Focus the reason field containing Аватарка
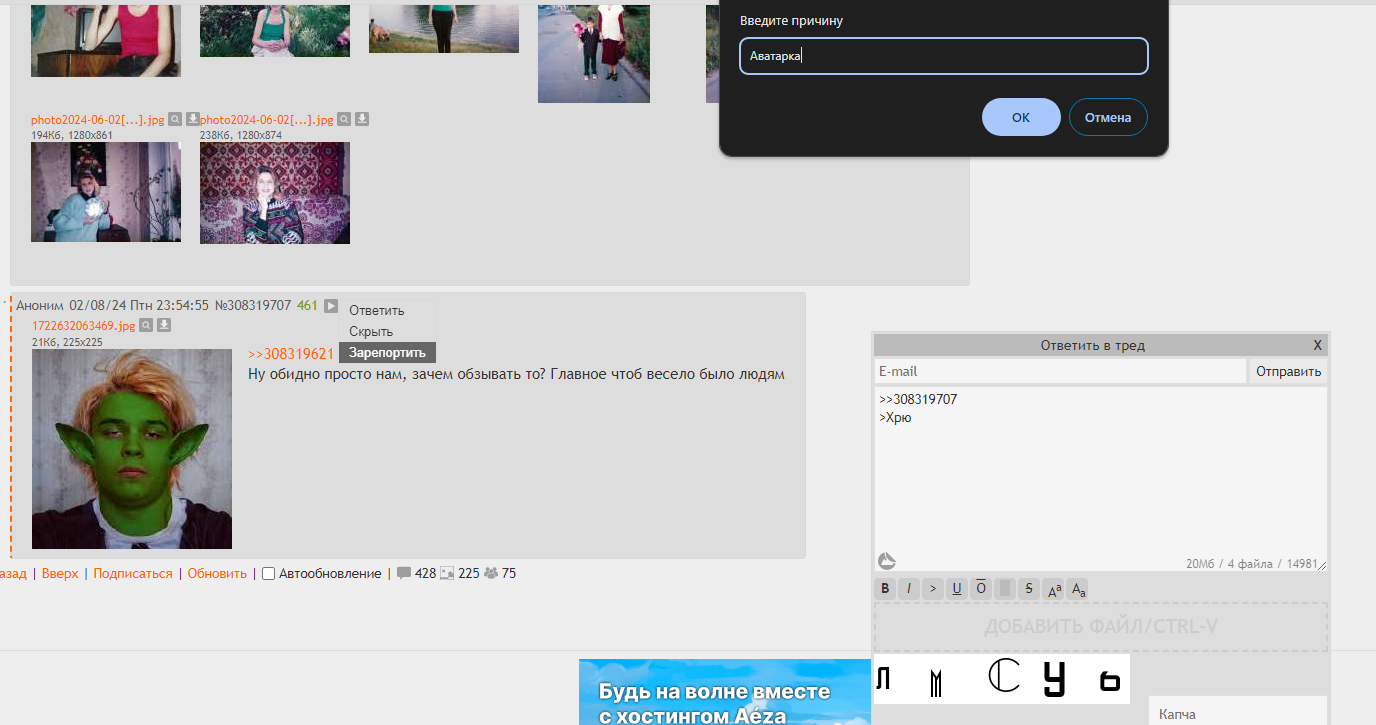Viewport: 1376px width, 725px height. [944, 56]
